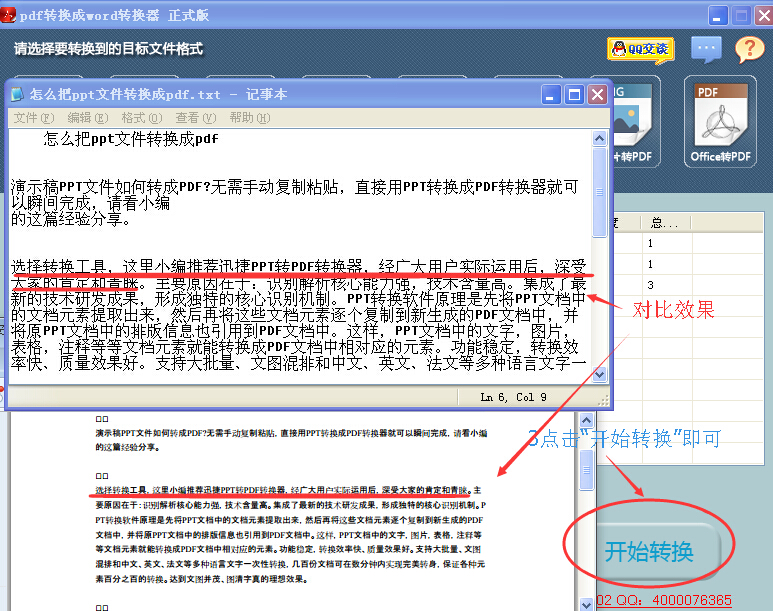Close the pdf转换成word转换器 main window

coord(764,16)
